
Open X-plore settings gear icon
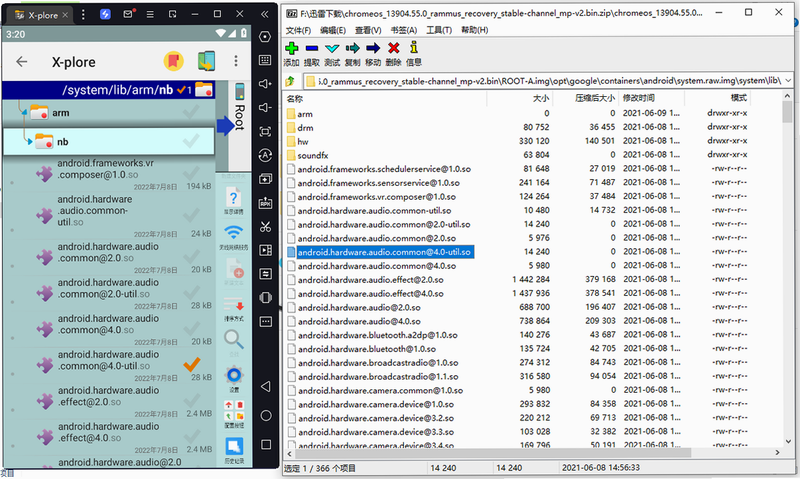234,375
